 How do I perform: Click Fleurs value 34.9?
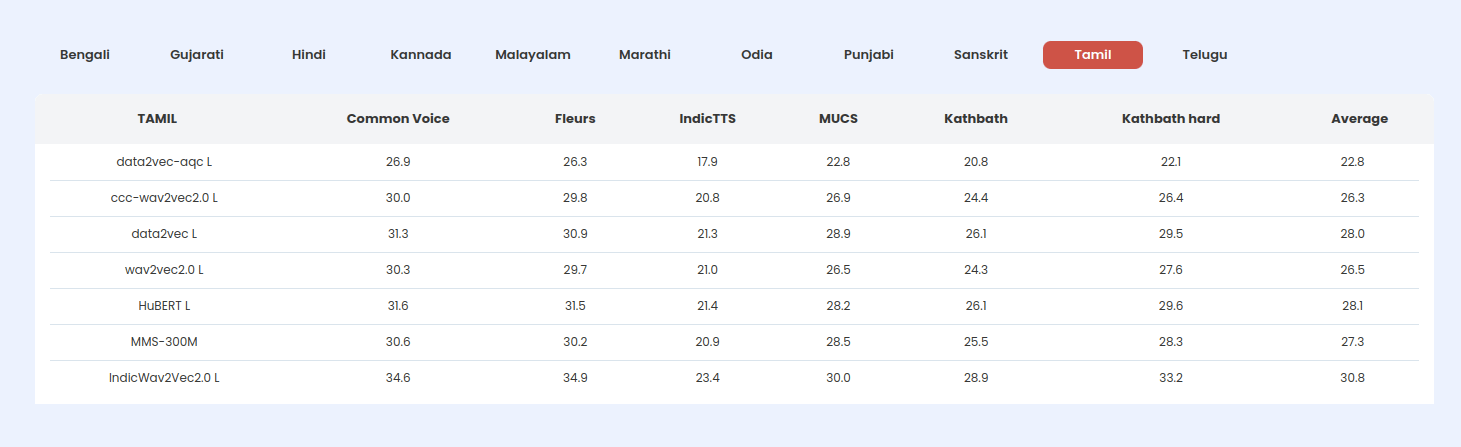pyautogui.click(x=575, y=378)
